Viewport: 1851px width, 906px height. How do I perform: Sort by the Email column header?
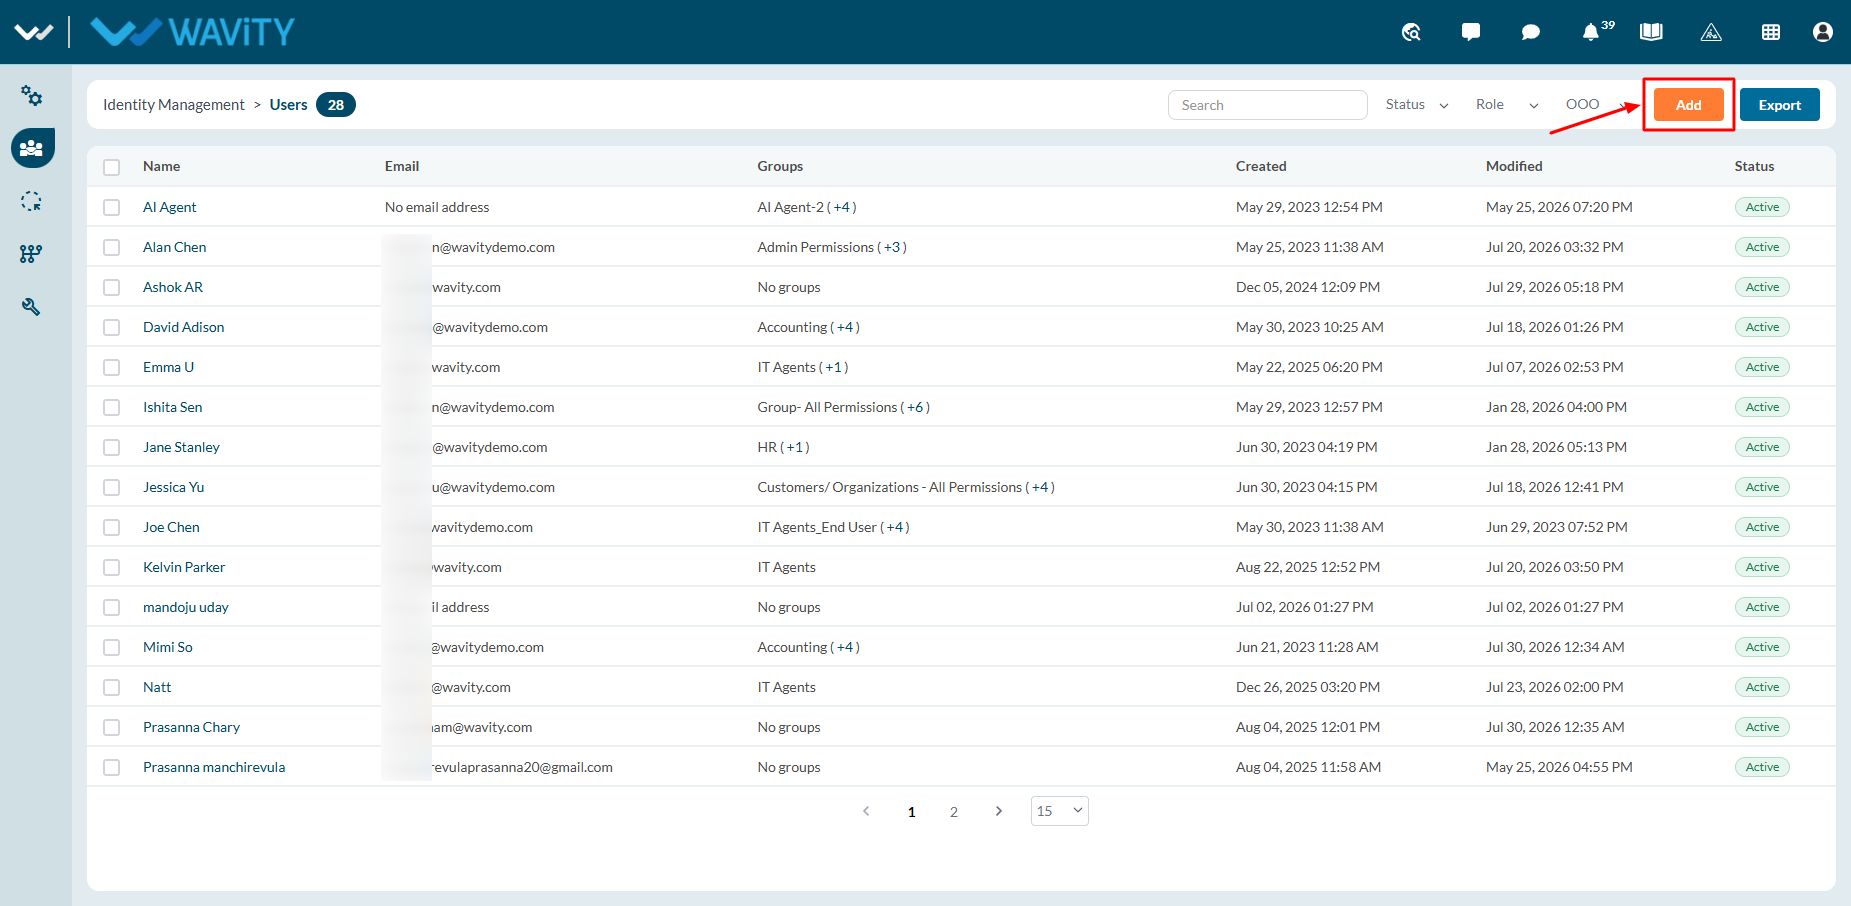pyautogui.click(x=402, y=166)
